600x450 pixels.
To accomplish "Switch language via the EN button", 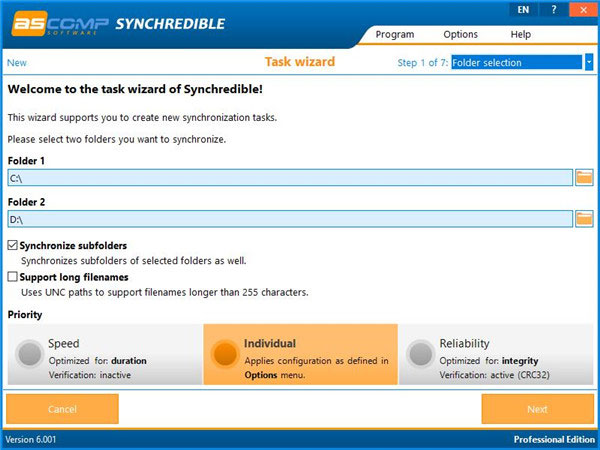I will (x=523, y=10).
